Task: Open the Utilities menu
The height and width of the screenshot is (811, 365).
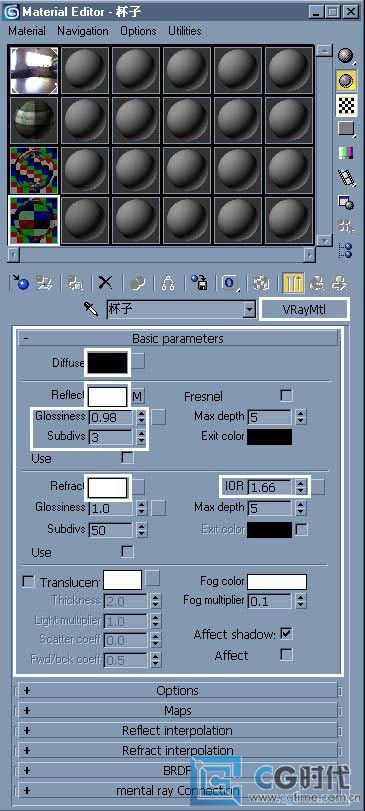Action: click(185, 31)
